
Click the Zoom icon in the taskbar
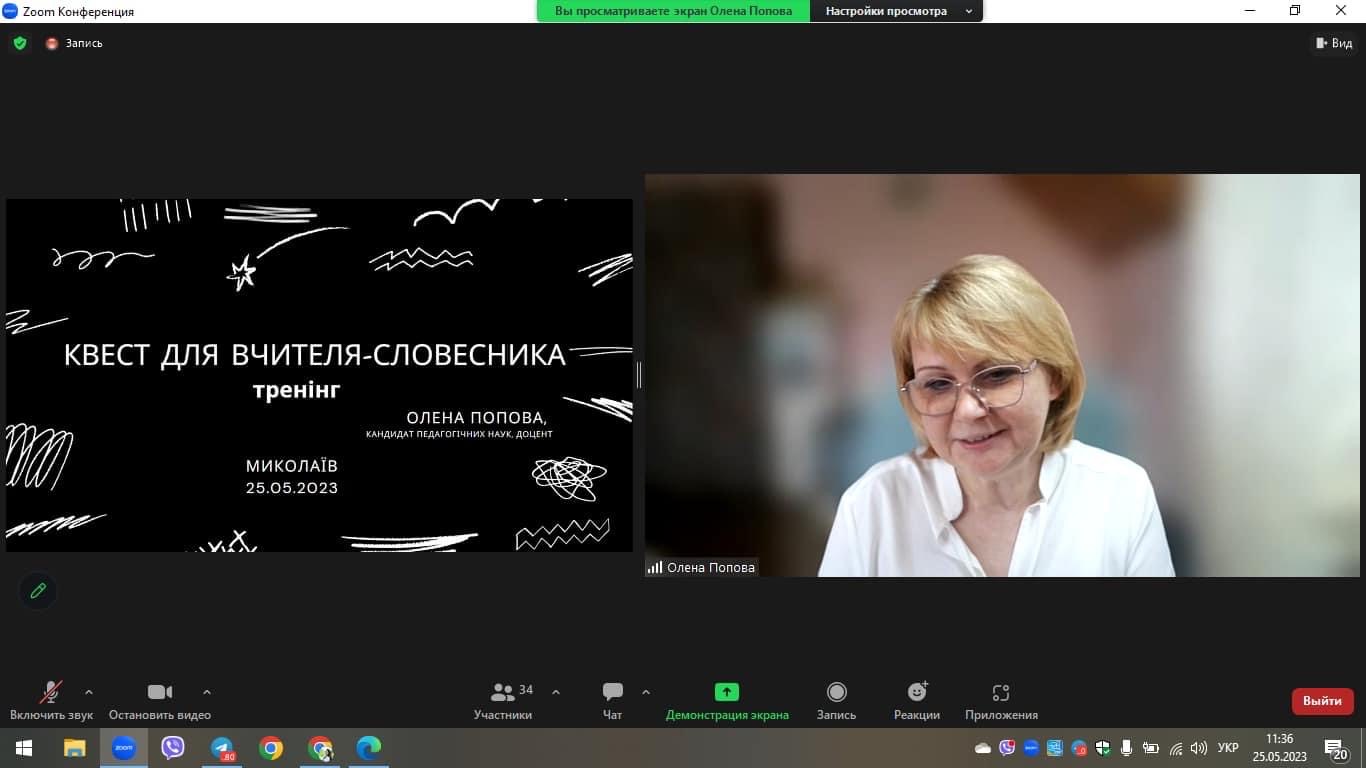click(x=123, y=748)
